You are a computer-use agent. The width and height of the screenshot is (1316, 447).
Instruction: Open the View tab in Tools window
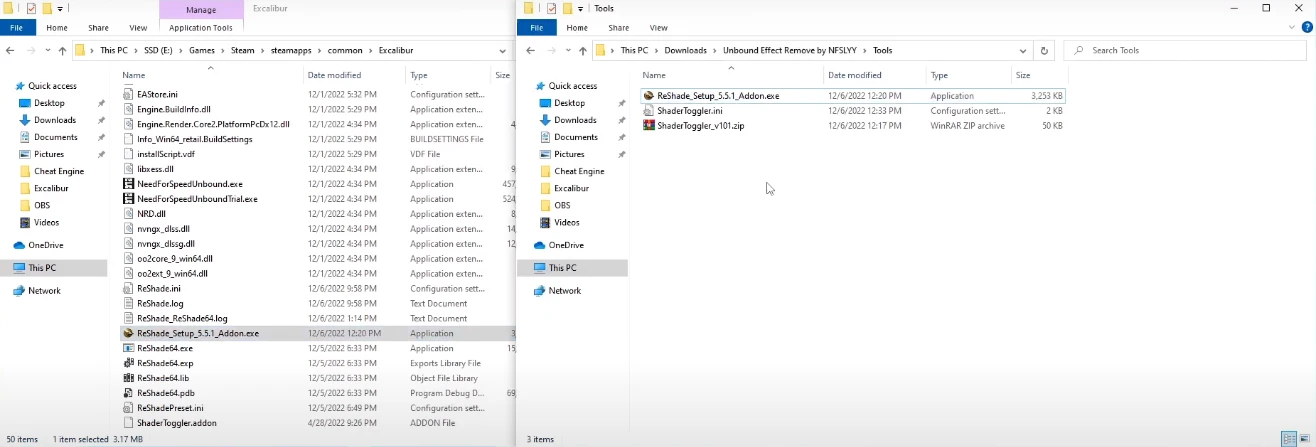coord(659,28)
